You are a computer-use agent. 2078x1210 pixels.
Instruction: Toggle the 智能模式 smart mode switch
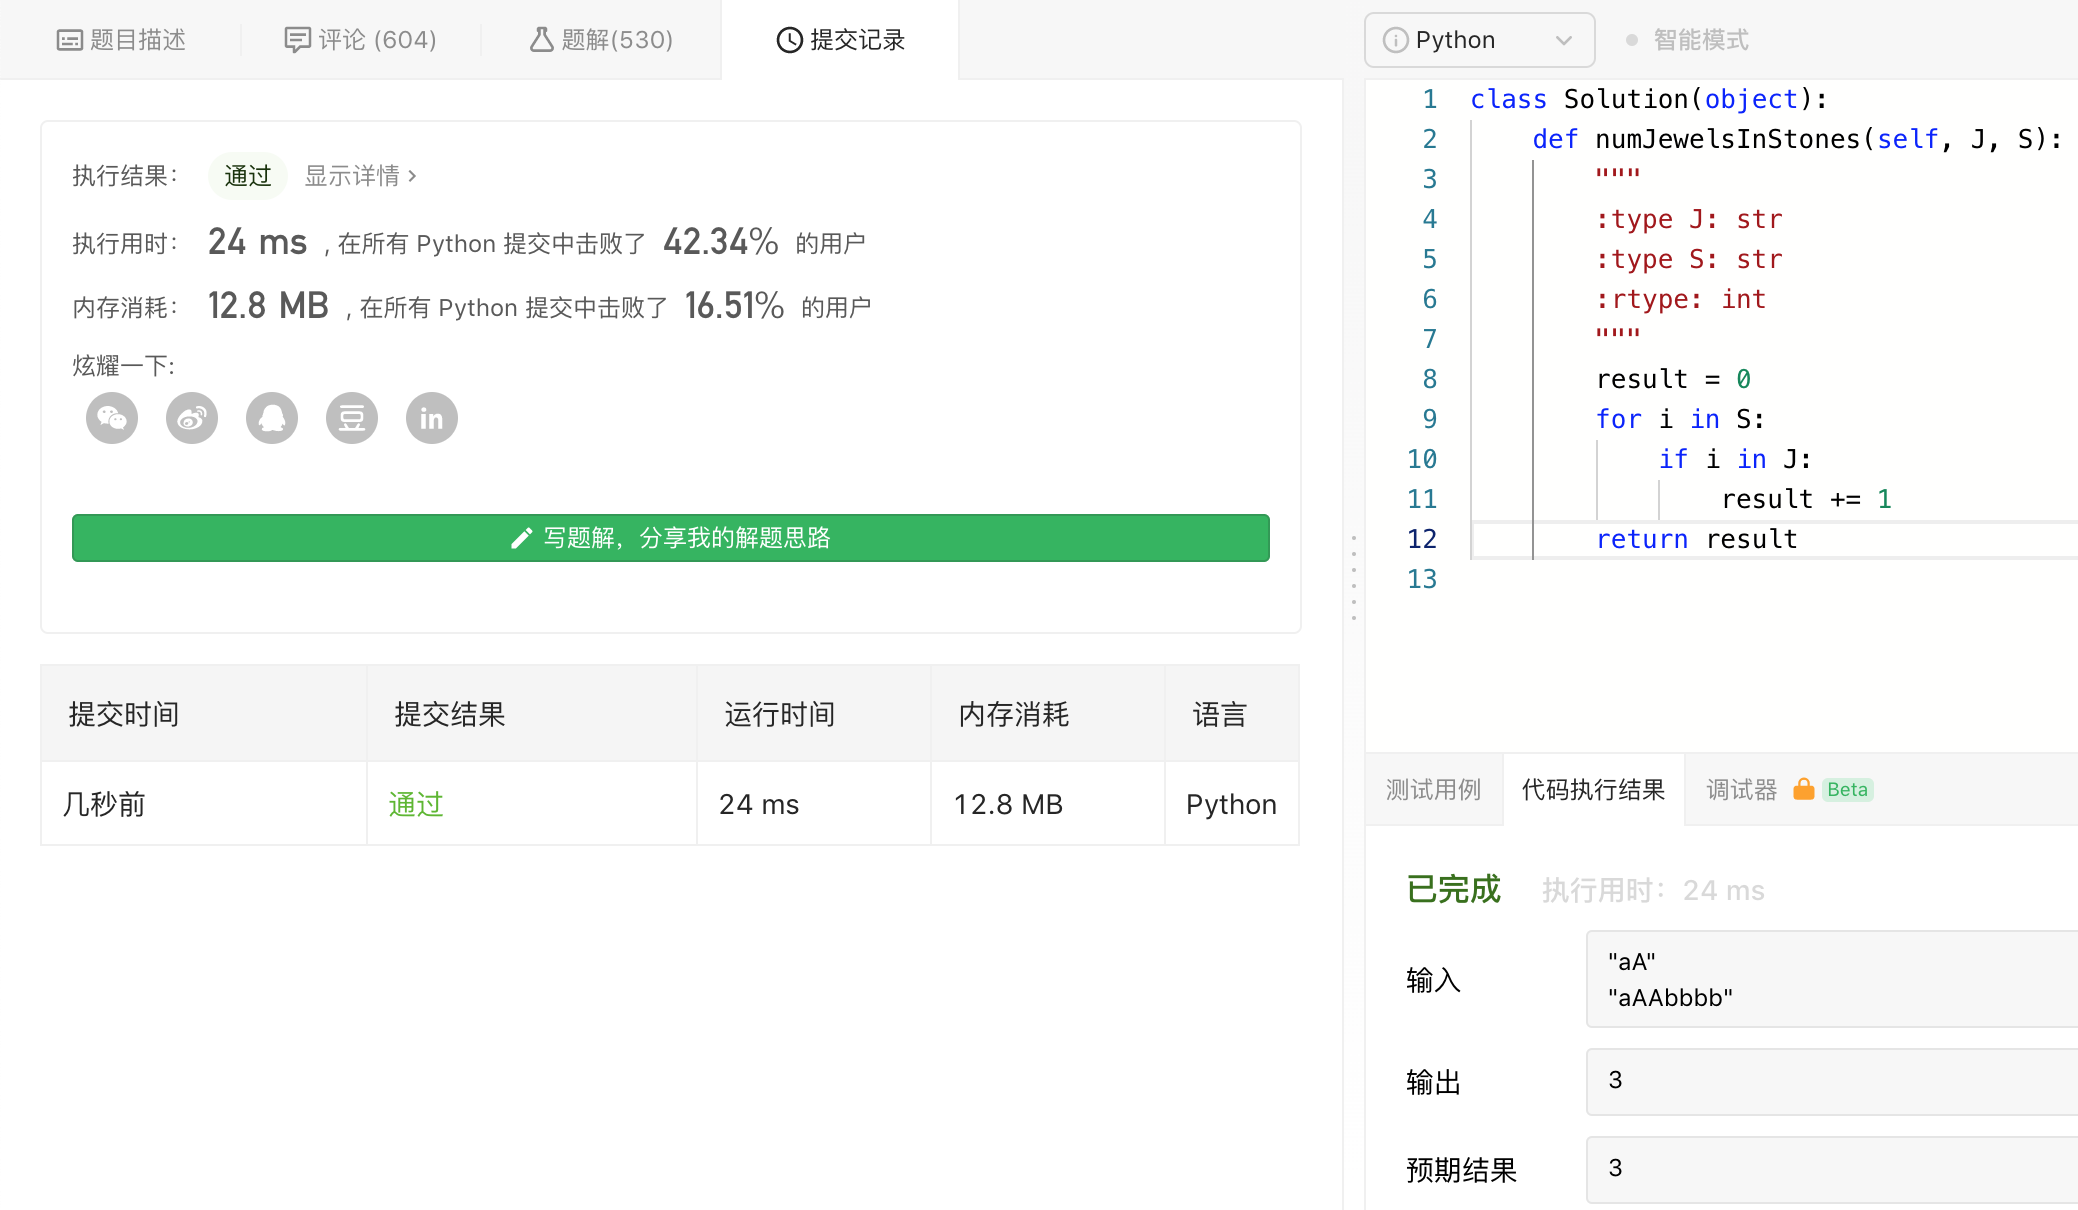coord(1632,40)
